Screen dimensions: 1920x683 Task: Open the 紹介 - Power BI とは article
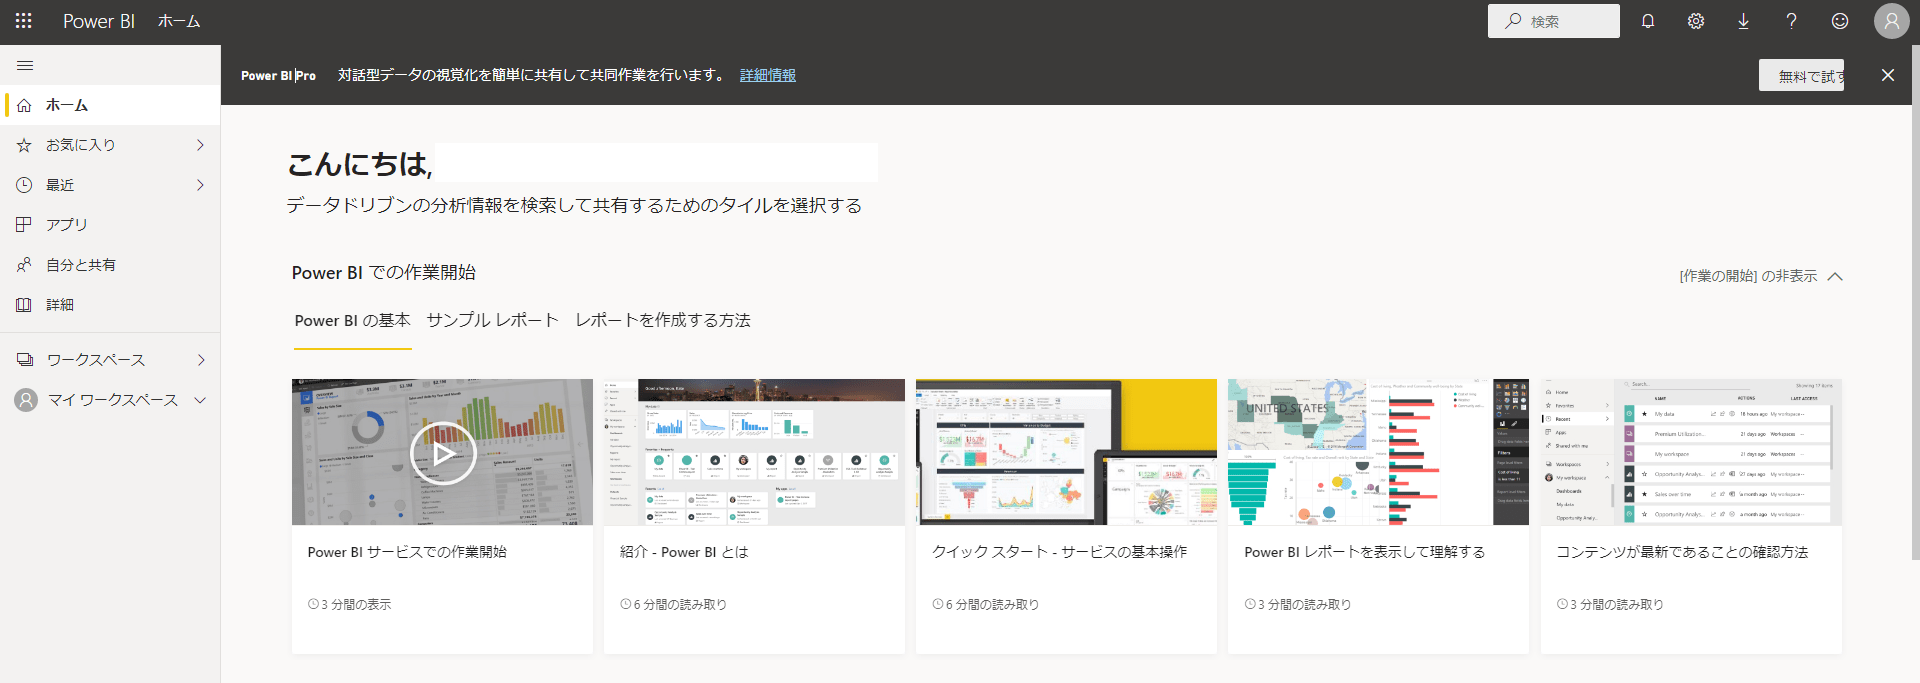click(684, 552)
